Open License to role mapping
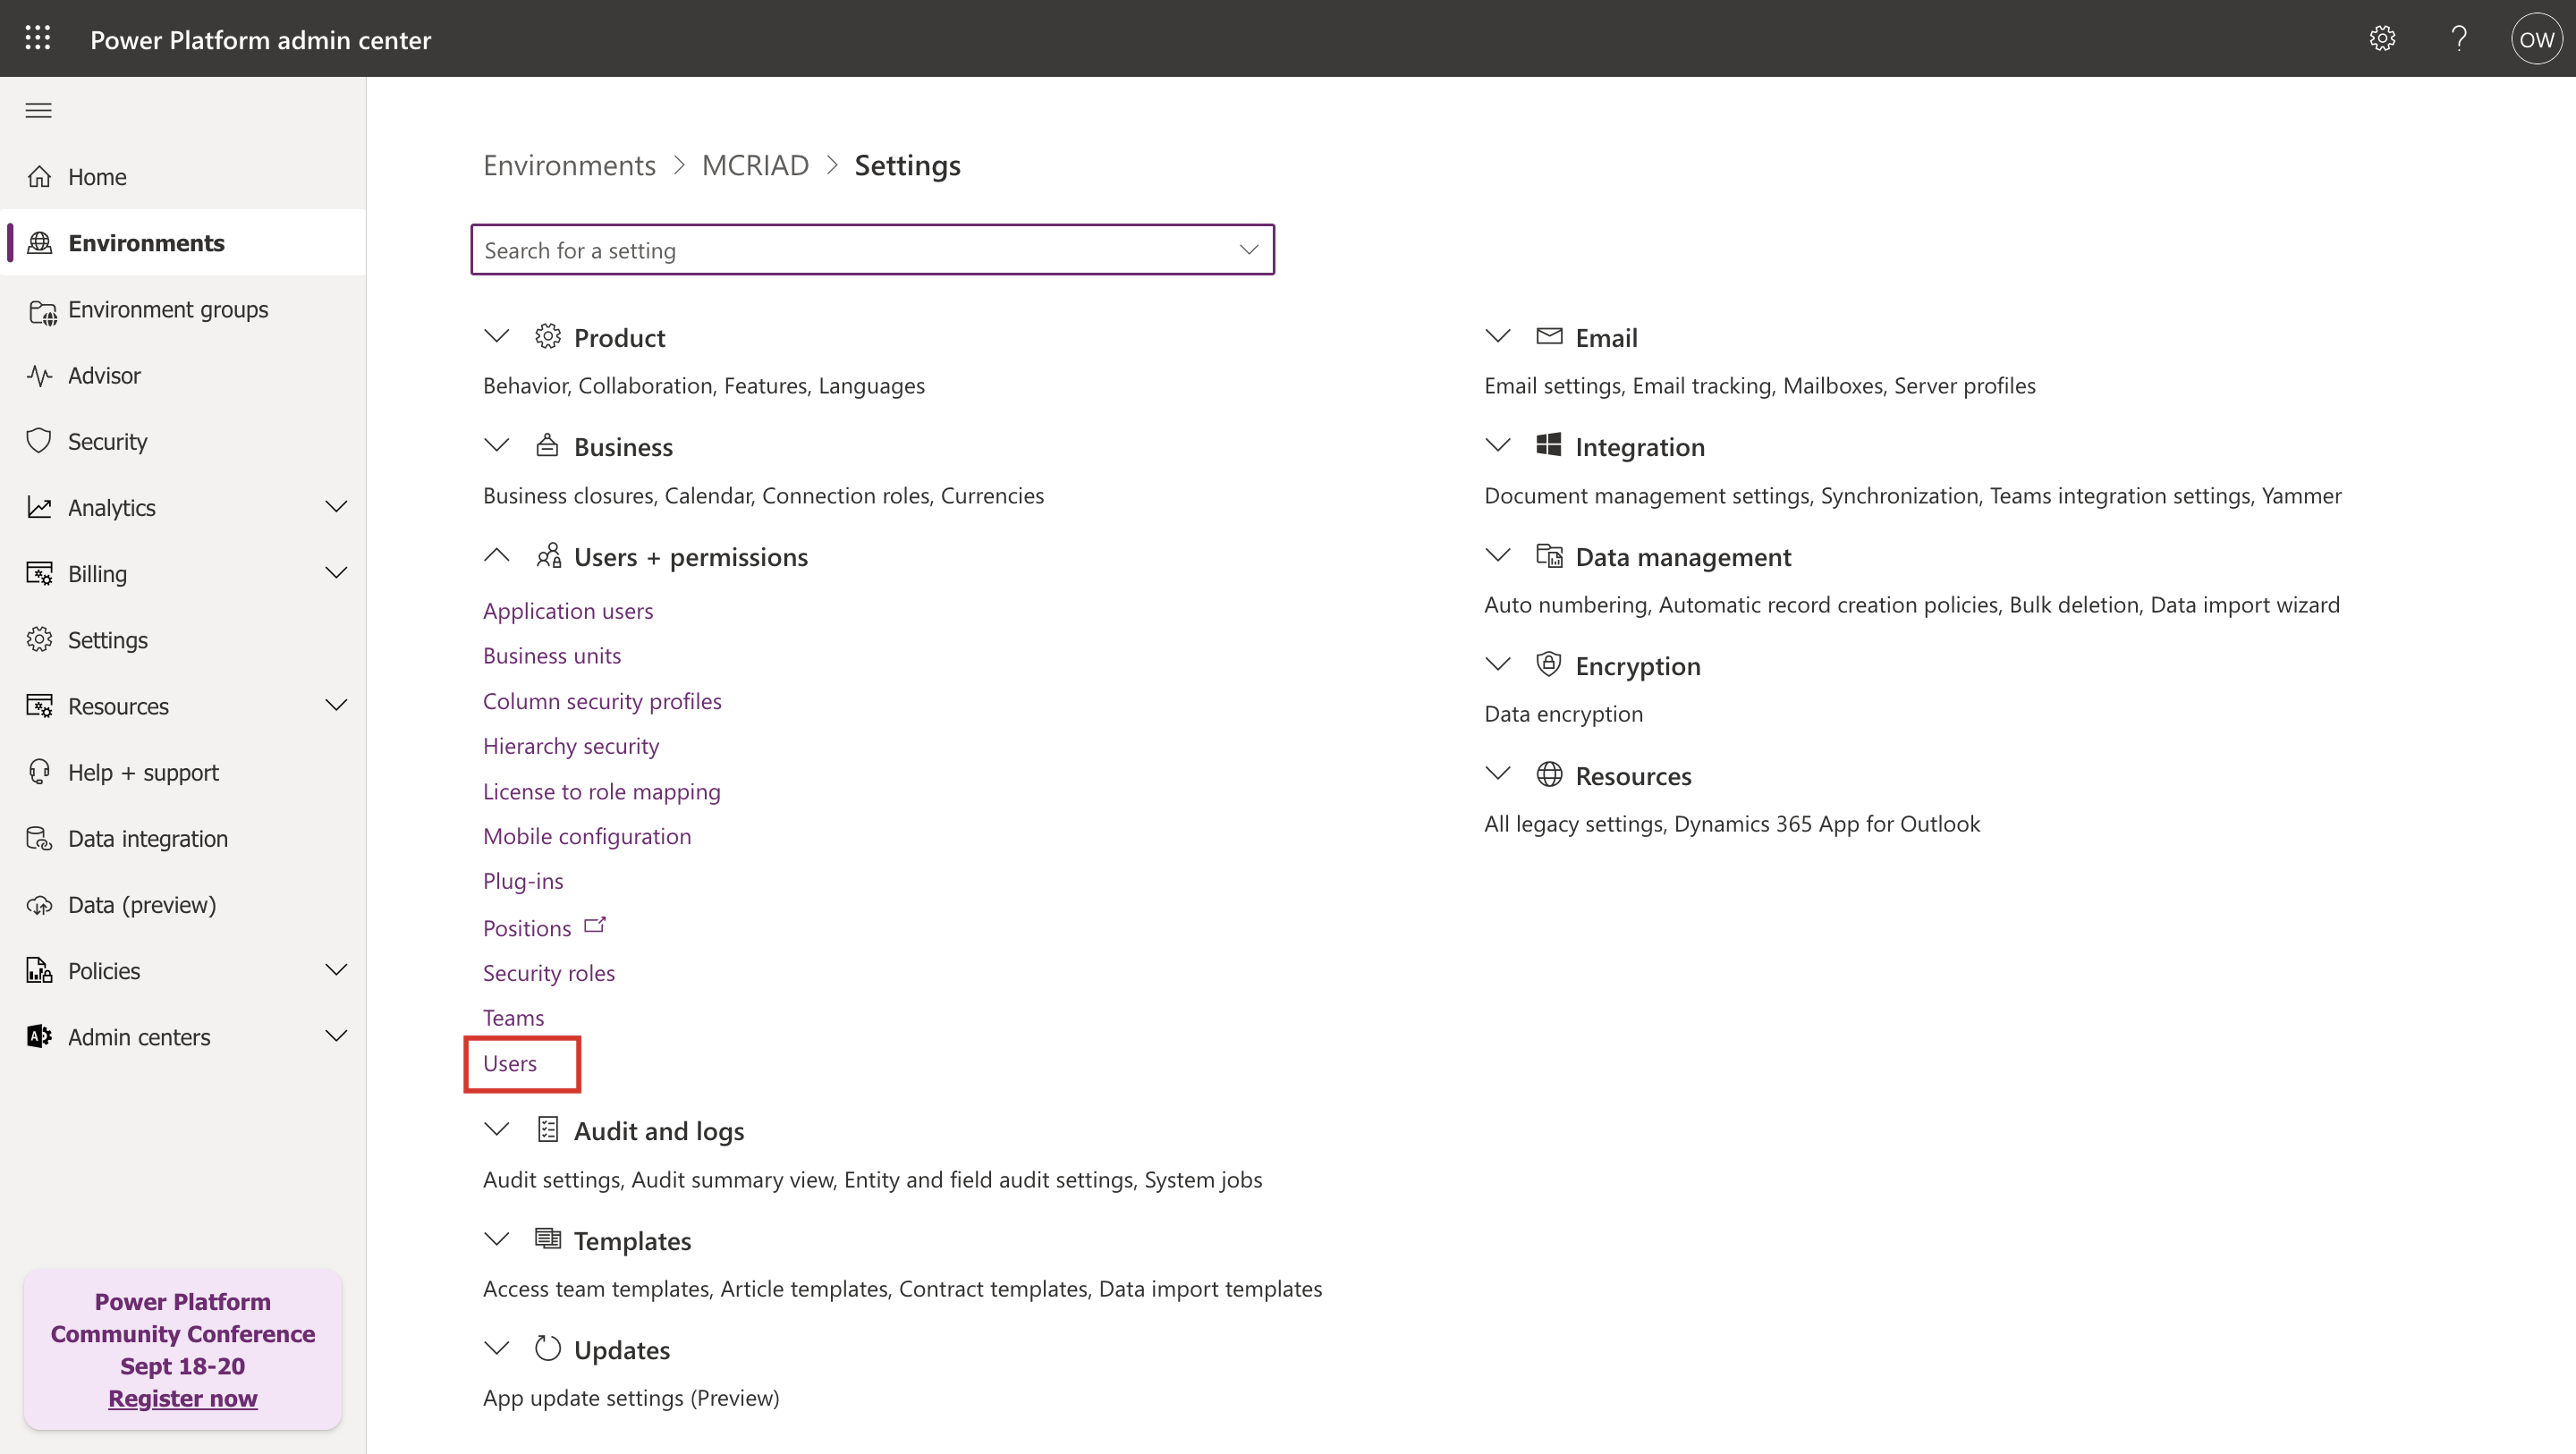This screenshot has height=1454, width=2576. (602, 791)
